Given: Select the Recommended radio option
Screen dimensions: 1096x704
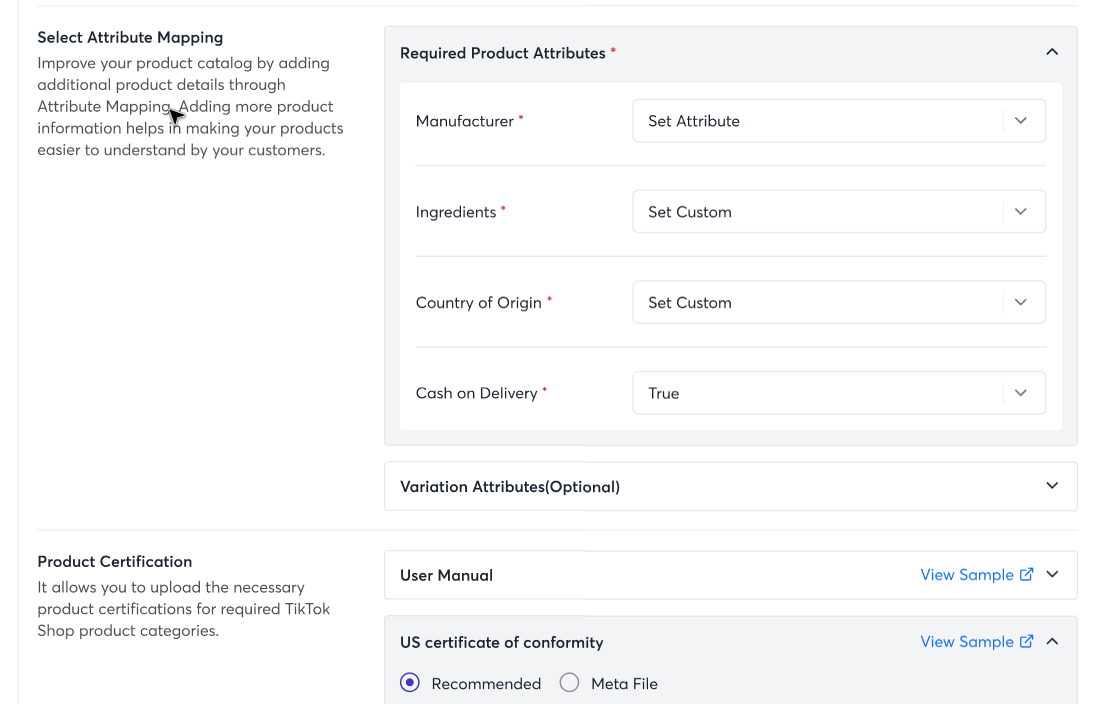Looking at the screenshot, I should coord(410,683).
